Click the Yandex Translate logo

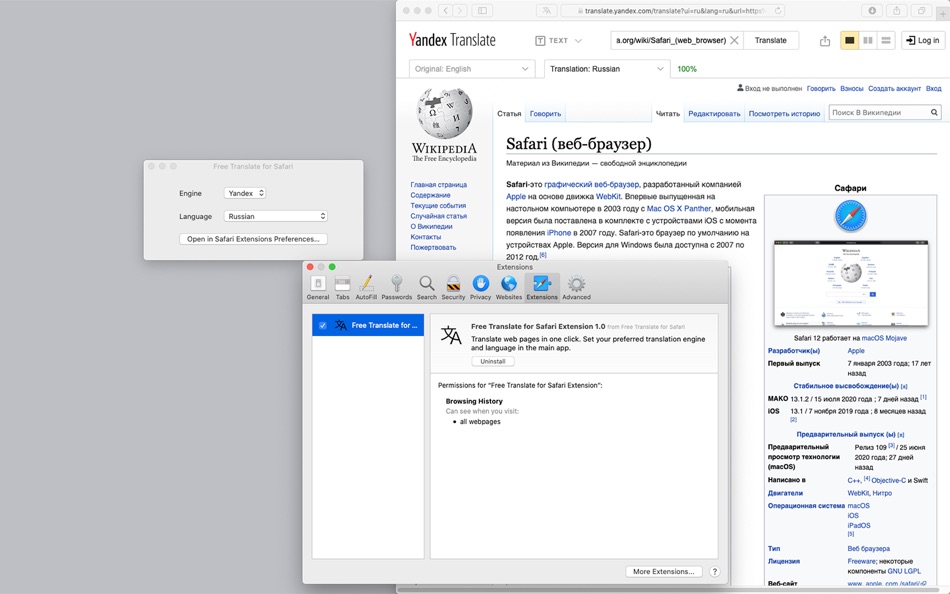[452, 40]
